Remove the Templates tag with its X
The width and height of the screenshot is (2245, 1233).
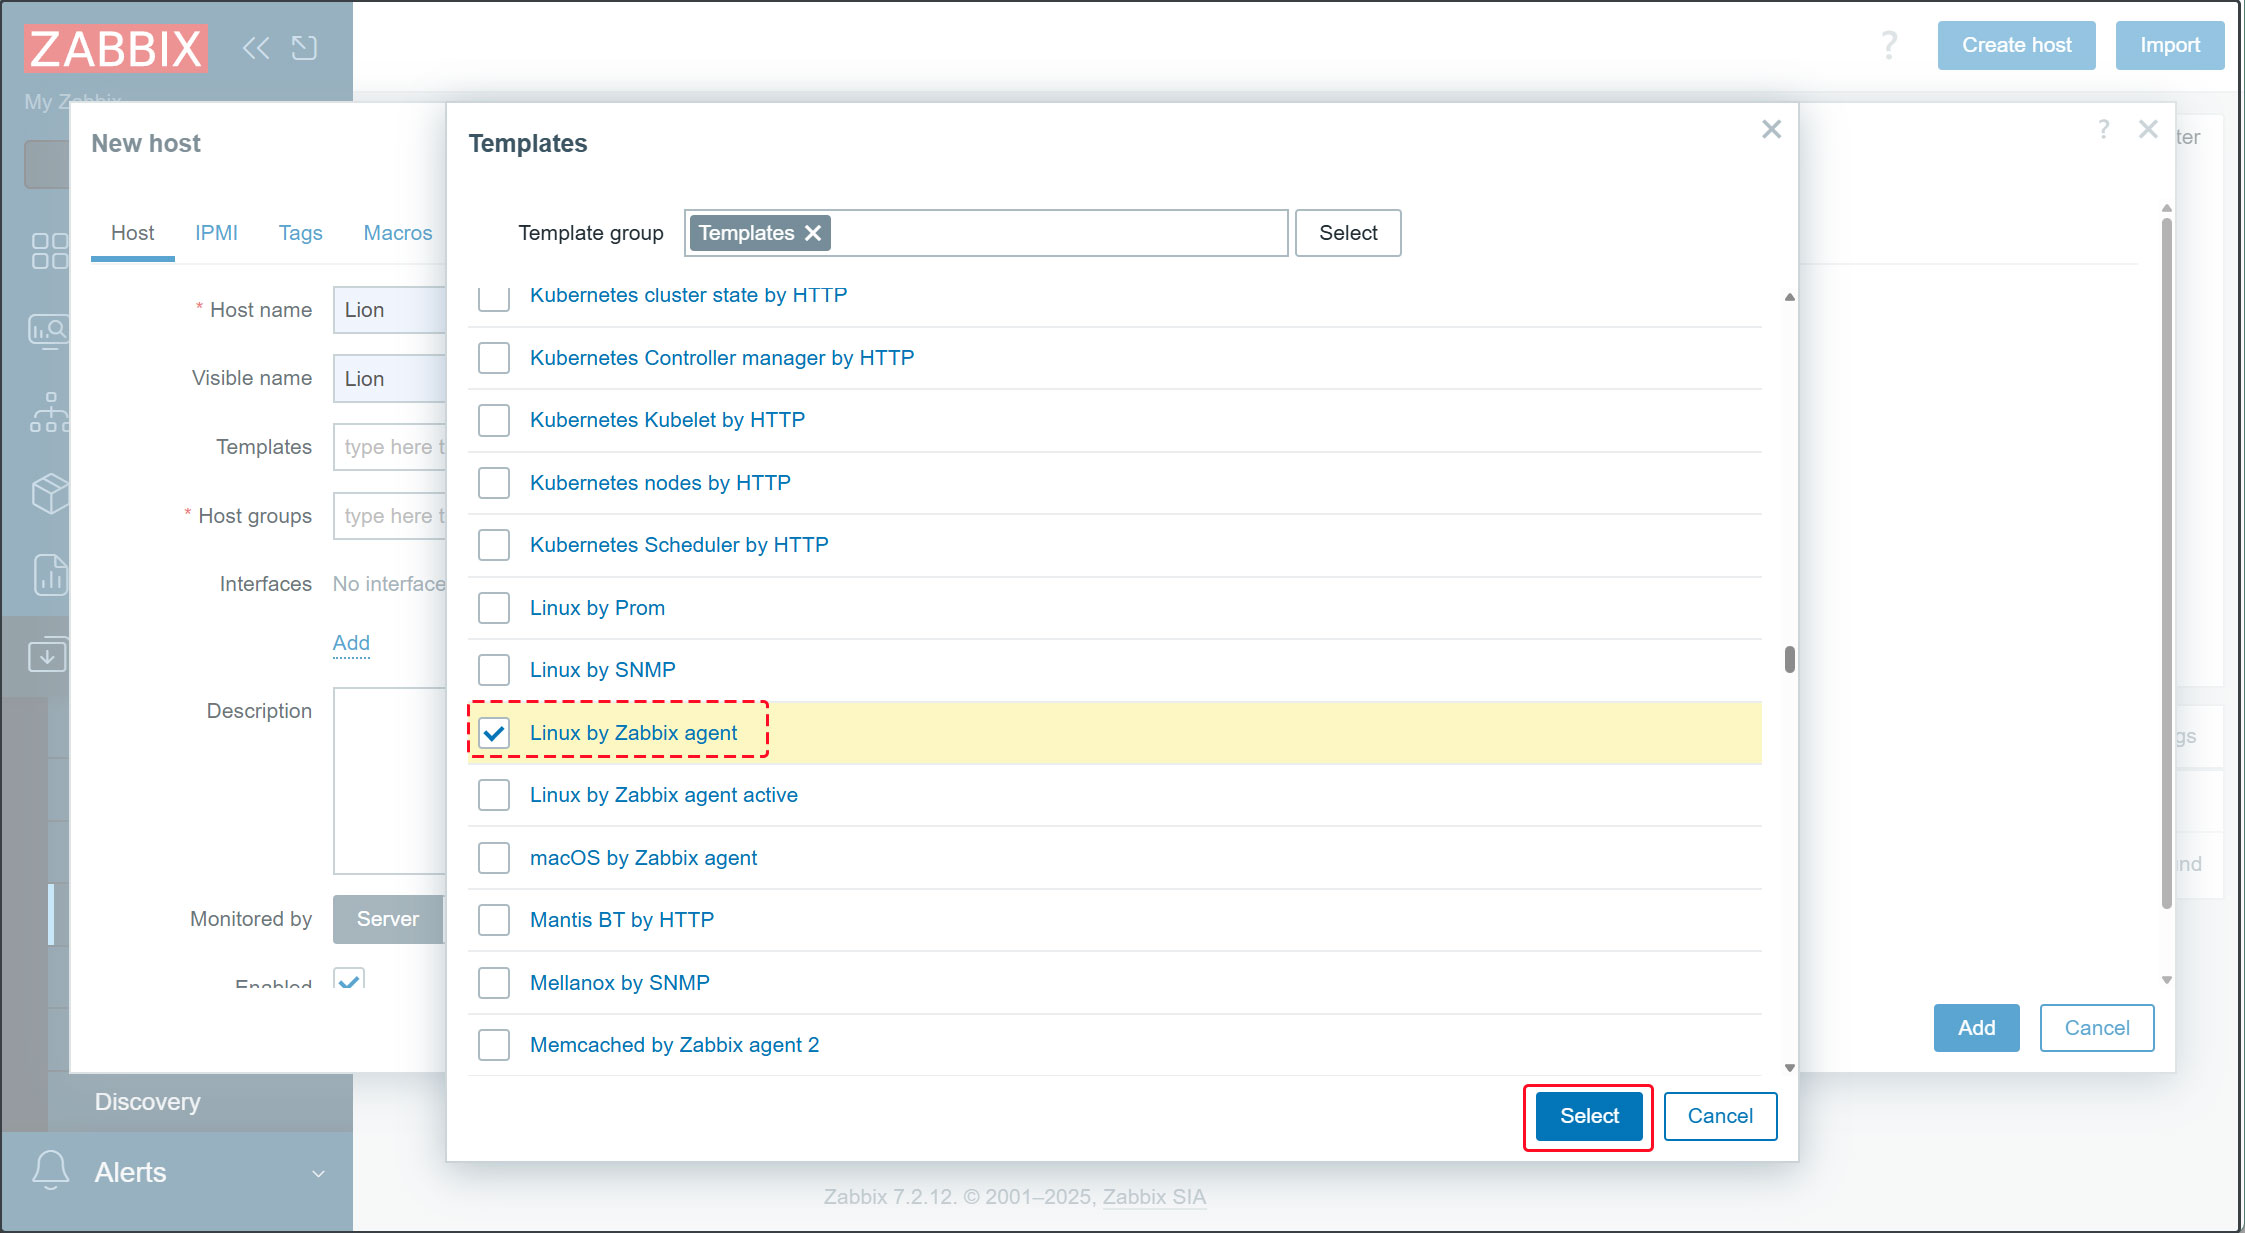coord(814,233)
